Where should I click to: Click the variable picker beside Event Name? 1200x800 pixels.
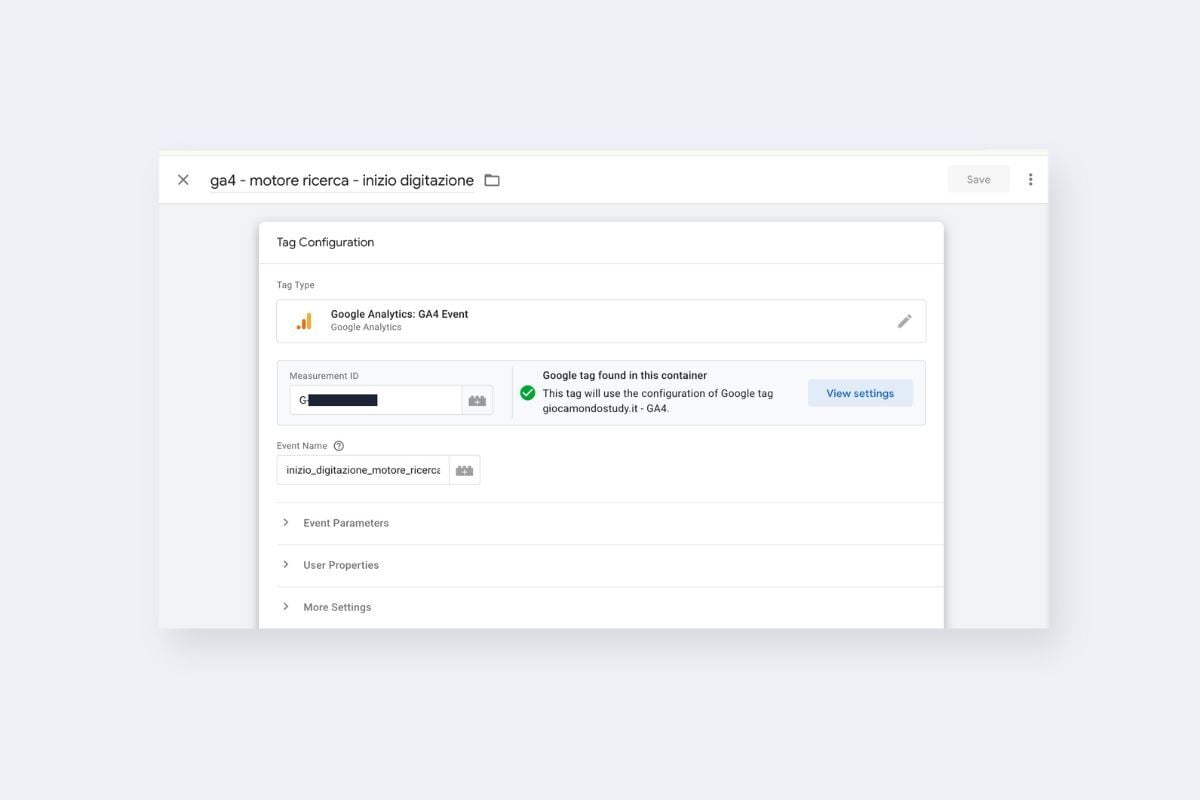pyautogui.click(x=464, y=470)
